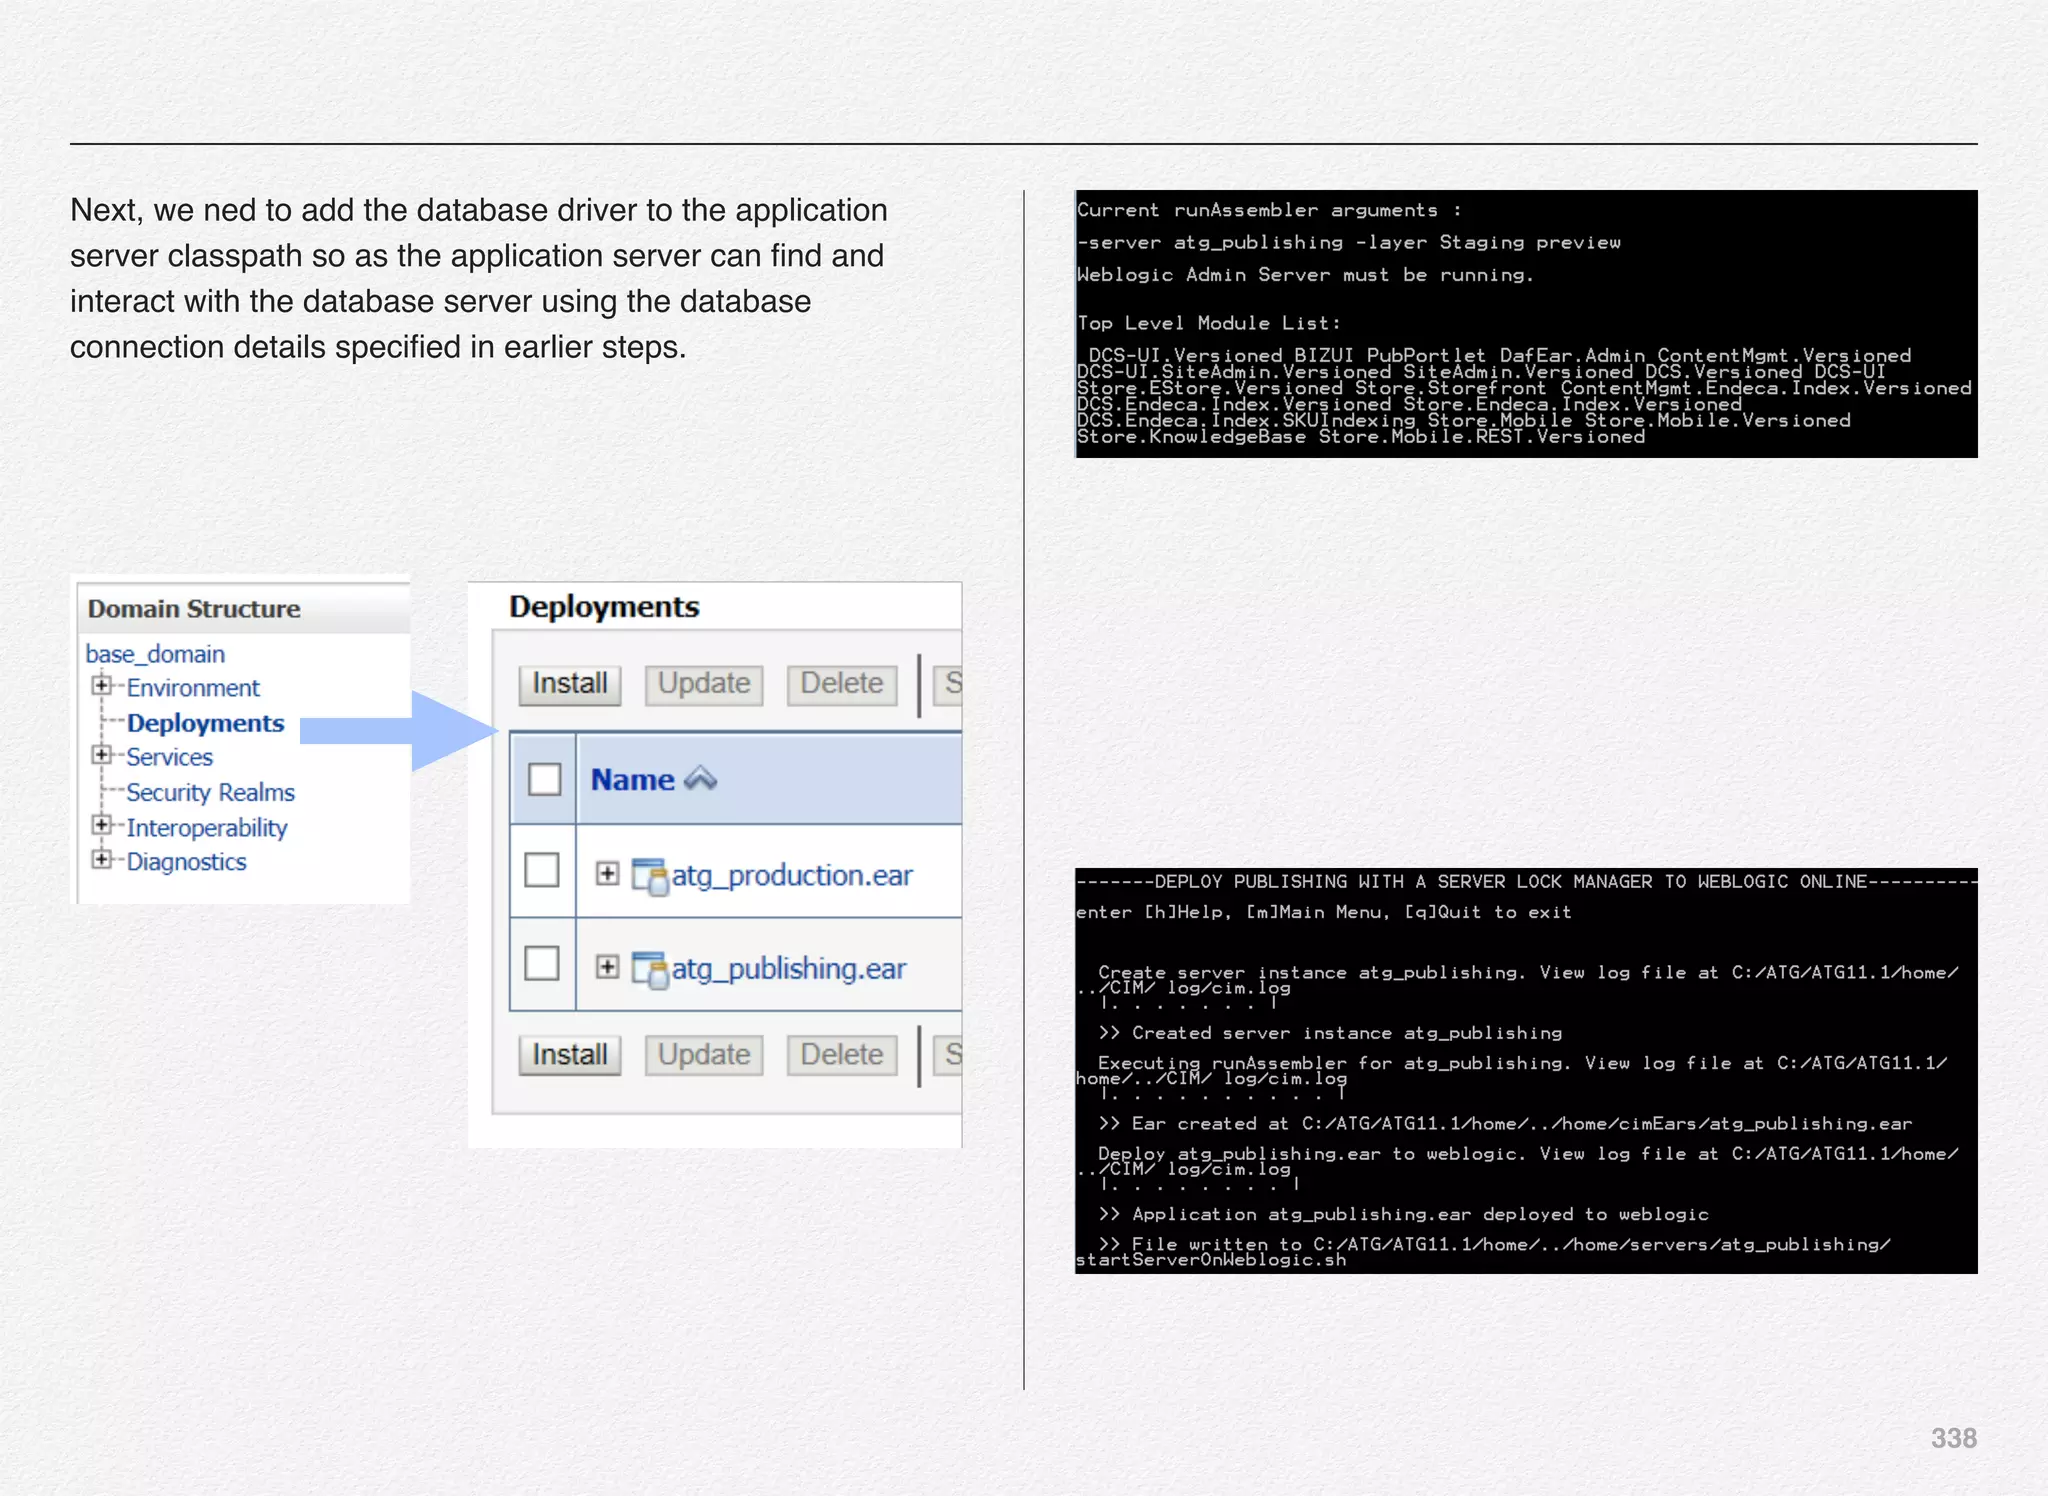Click the atg_production.ear deployment icon

tap(650, 877)
